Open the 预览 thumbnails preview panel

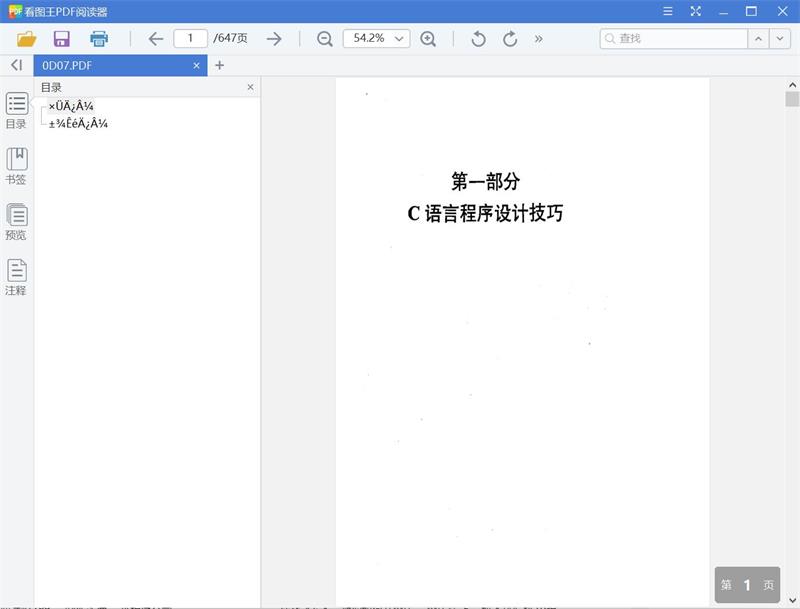(x=16, y=221)
